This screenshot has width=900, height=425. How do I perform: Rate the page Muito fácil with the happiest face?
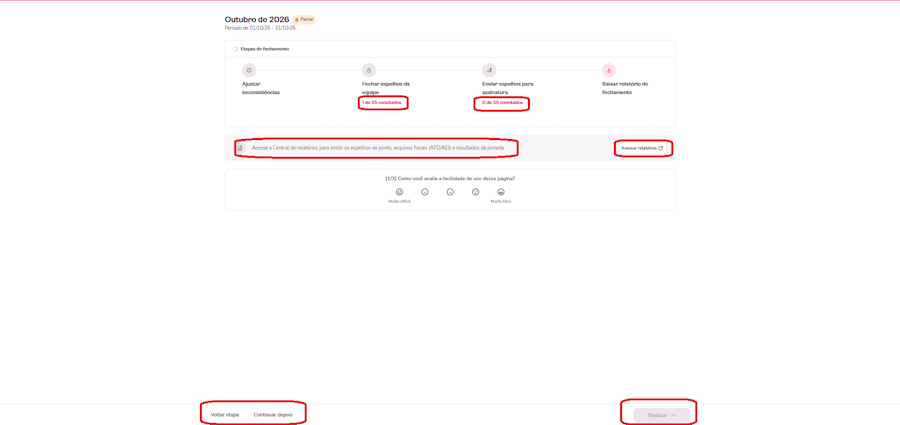(501, 192)
